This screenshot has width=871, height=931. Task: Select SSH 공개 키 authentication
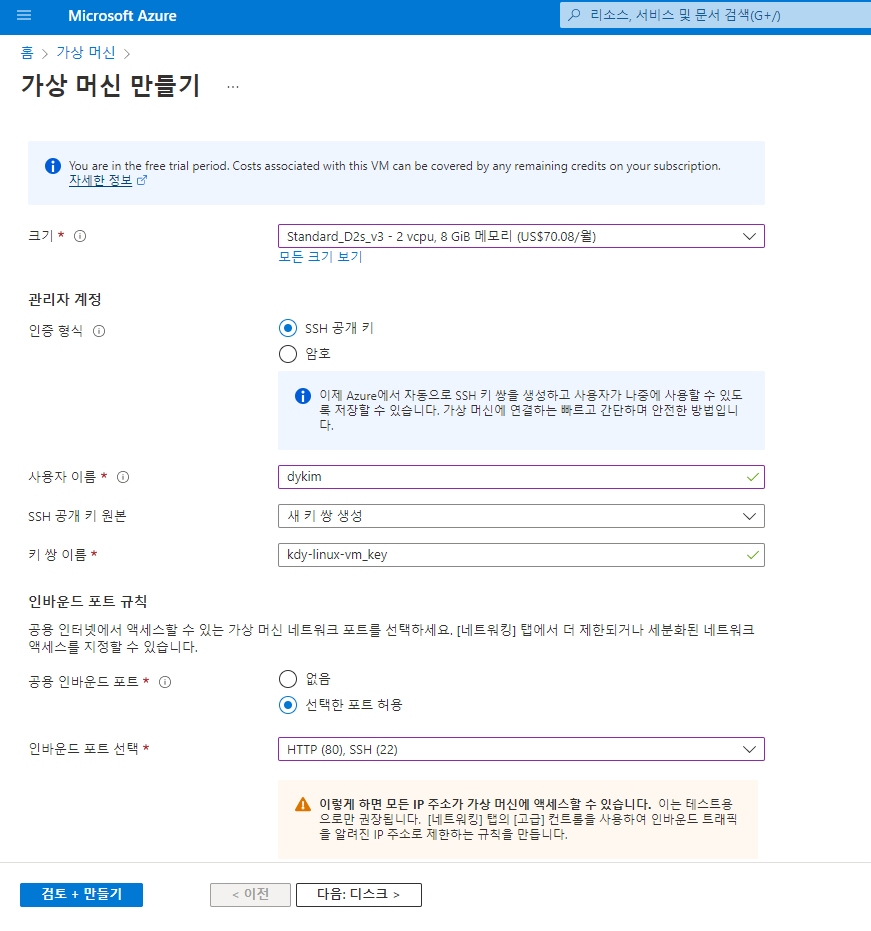[288, 328]
